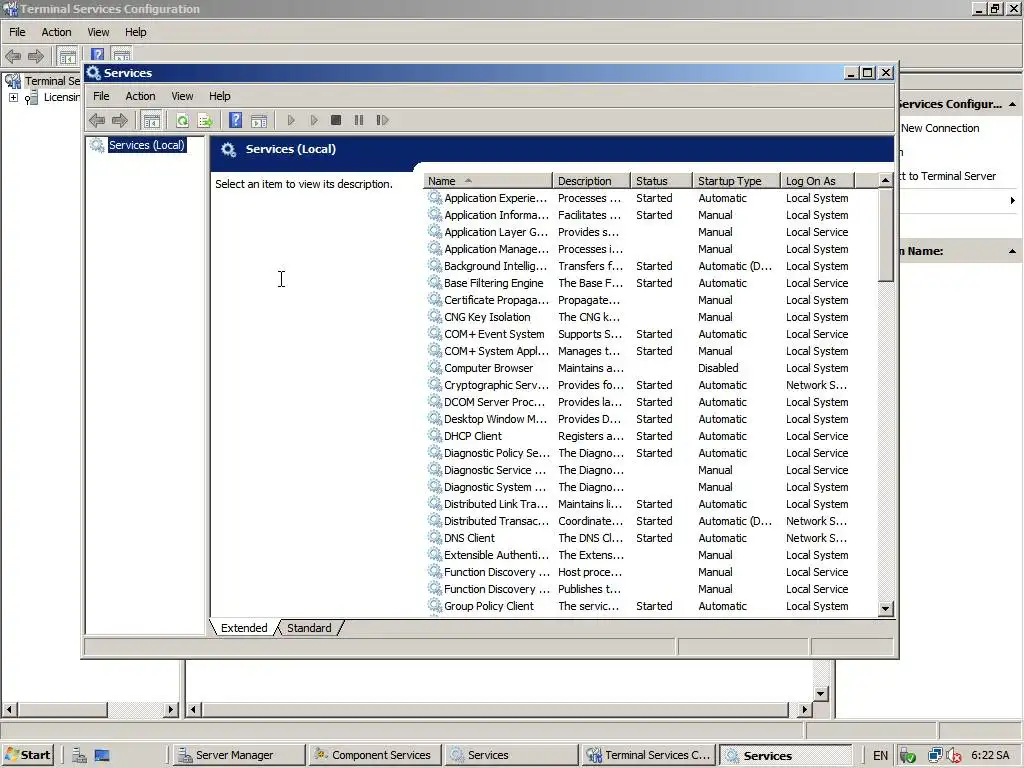Select Application Layer Gateway service row
This screenshot has width=1024, height=768.
pyautogui.click(x=651, y=232)
